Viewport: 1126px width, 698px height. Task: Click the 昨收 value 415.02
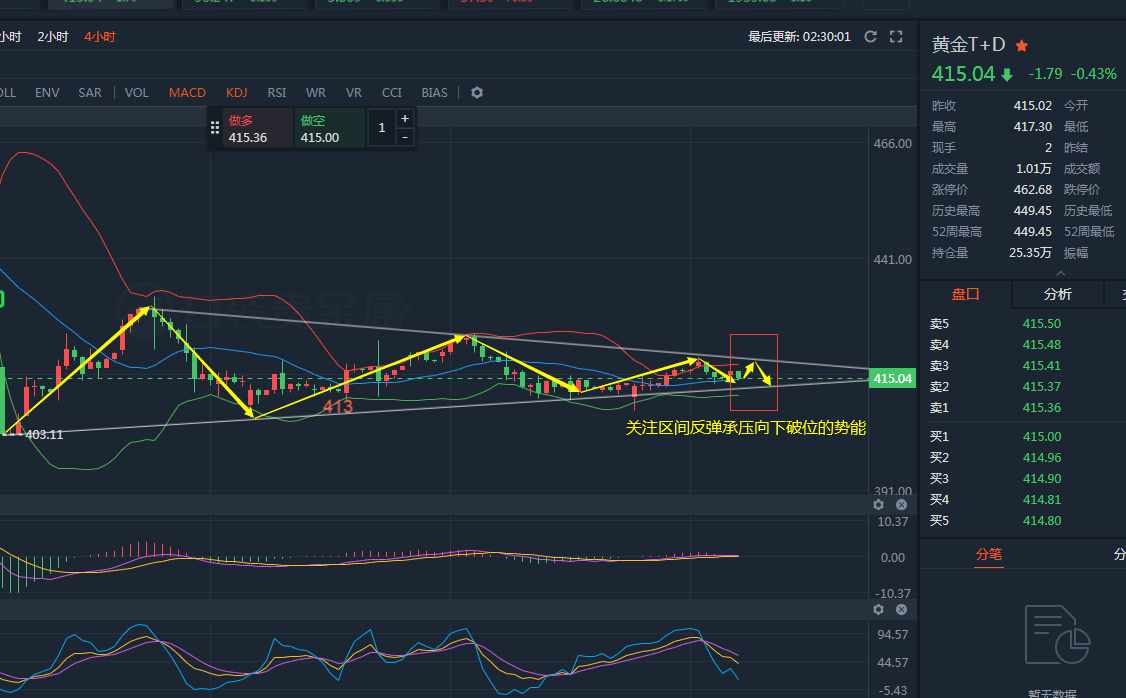(x=1033, y=106)
